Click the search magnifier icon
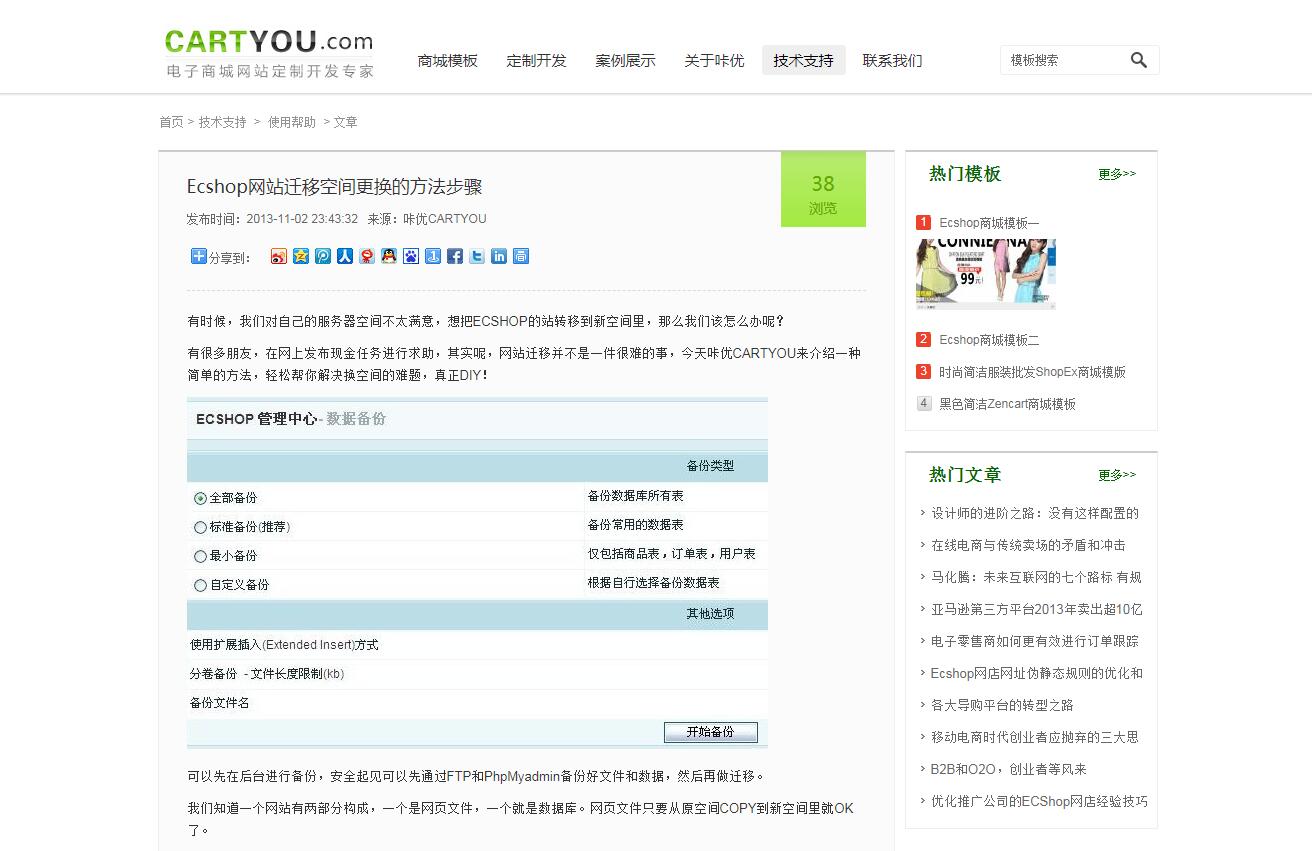This screenshot has height=851, width=1312. click(1138, 60)
